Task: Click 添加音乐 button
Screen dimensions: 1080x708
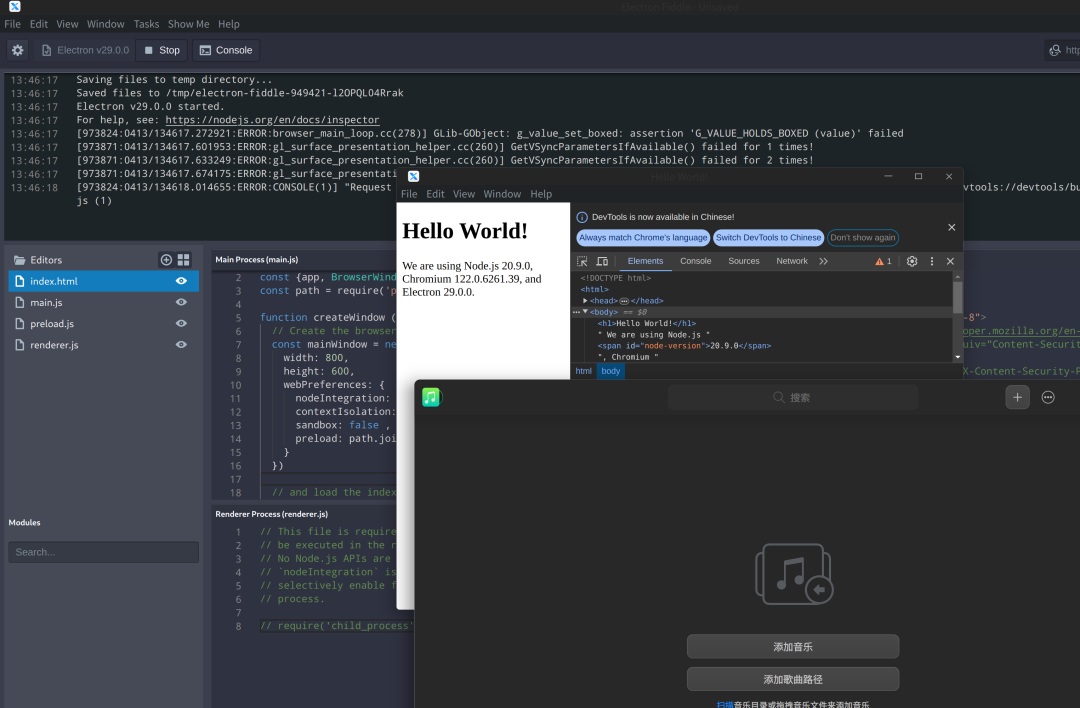Action: 793,647
